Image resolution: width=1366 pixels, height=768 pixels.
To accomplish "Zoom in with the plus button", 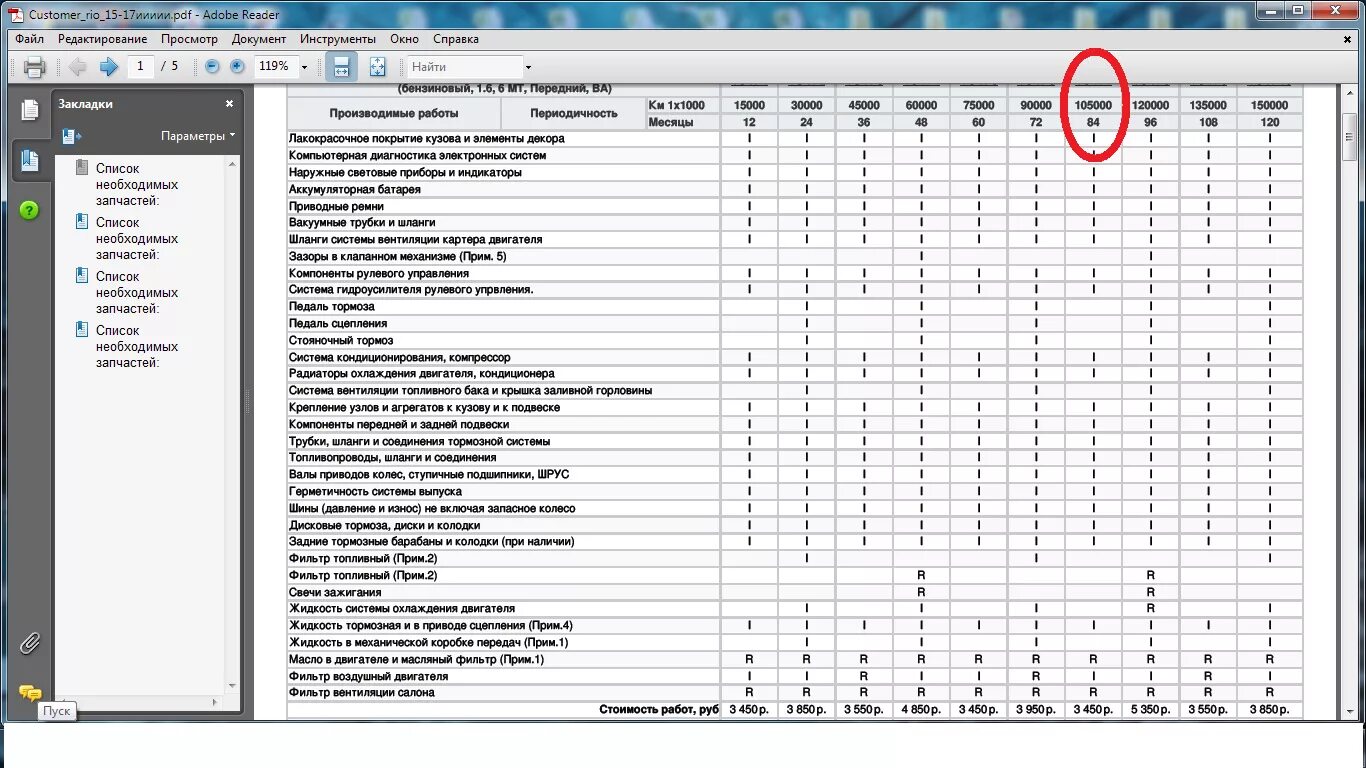I will (237, 66).
